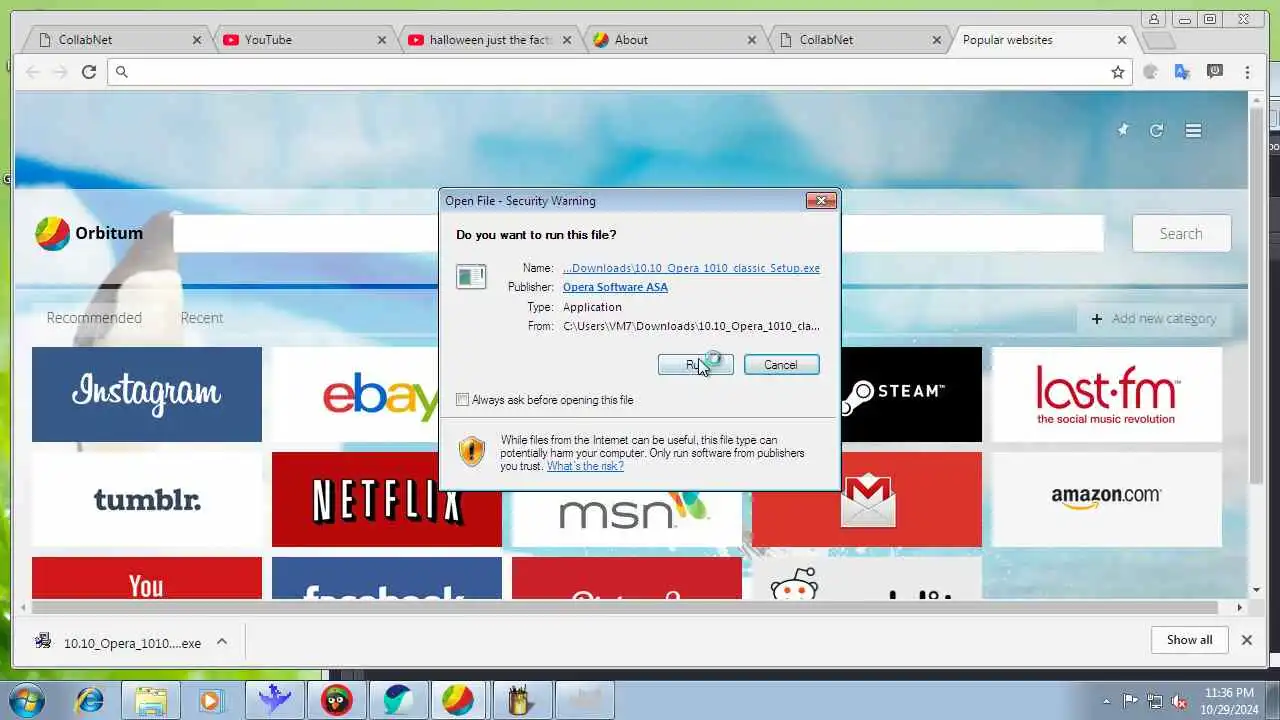This screenshot has width=1280, height=720.
Task: Open the amazon.com tile
Action: tap(1106, 499)
